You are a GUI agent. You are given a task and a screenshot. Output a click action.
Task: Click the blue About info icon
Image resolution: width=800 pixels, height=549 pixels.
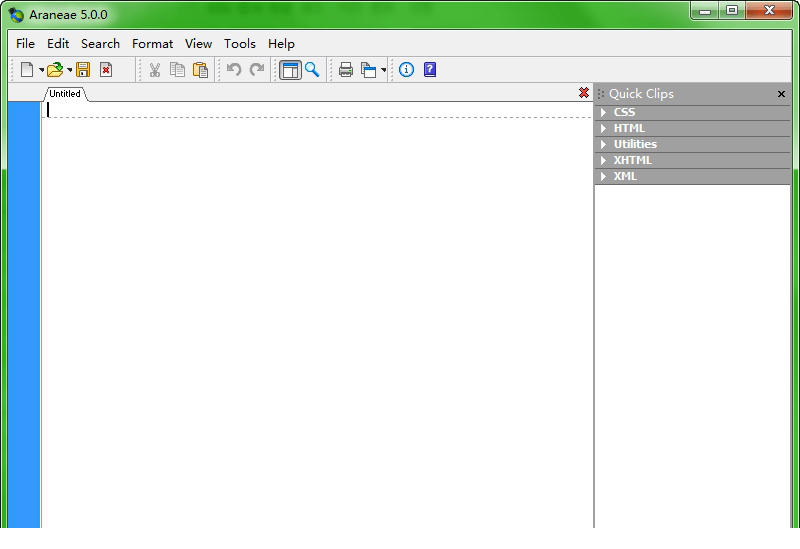(x=406, y=70)
